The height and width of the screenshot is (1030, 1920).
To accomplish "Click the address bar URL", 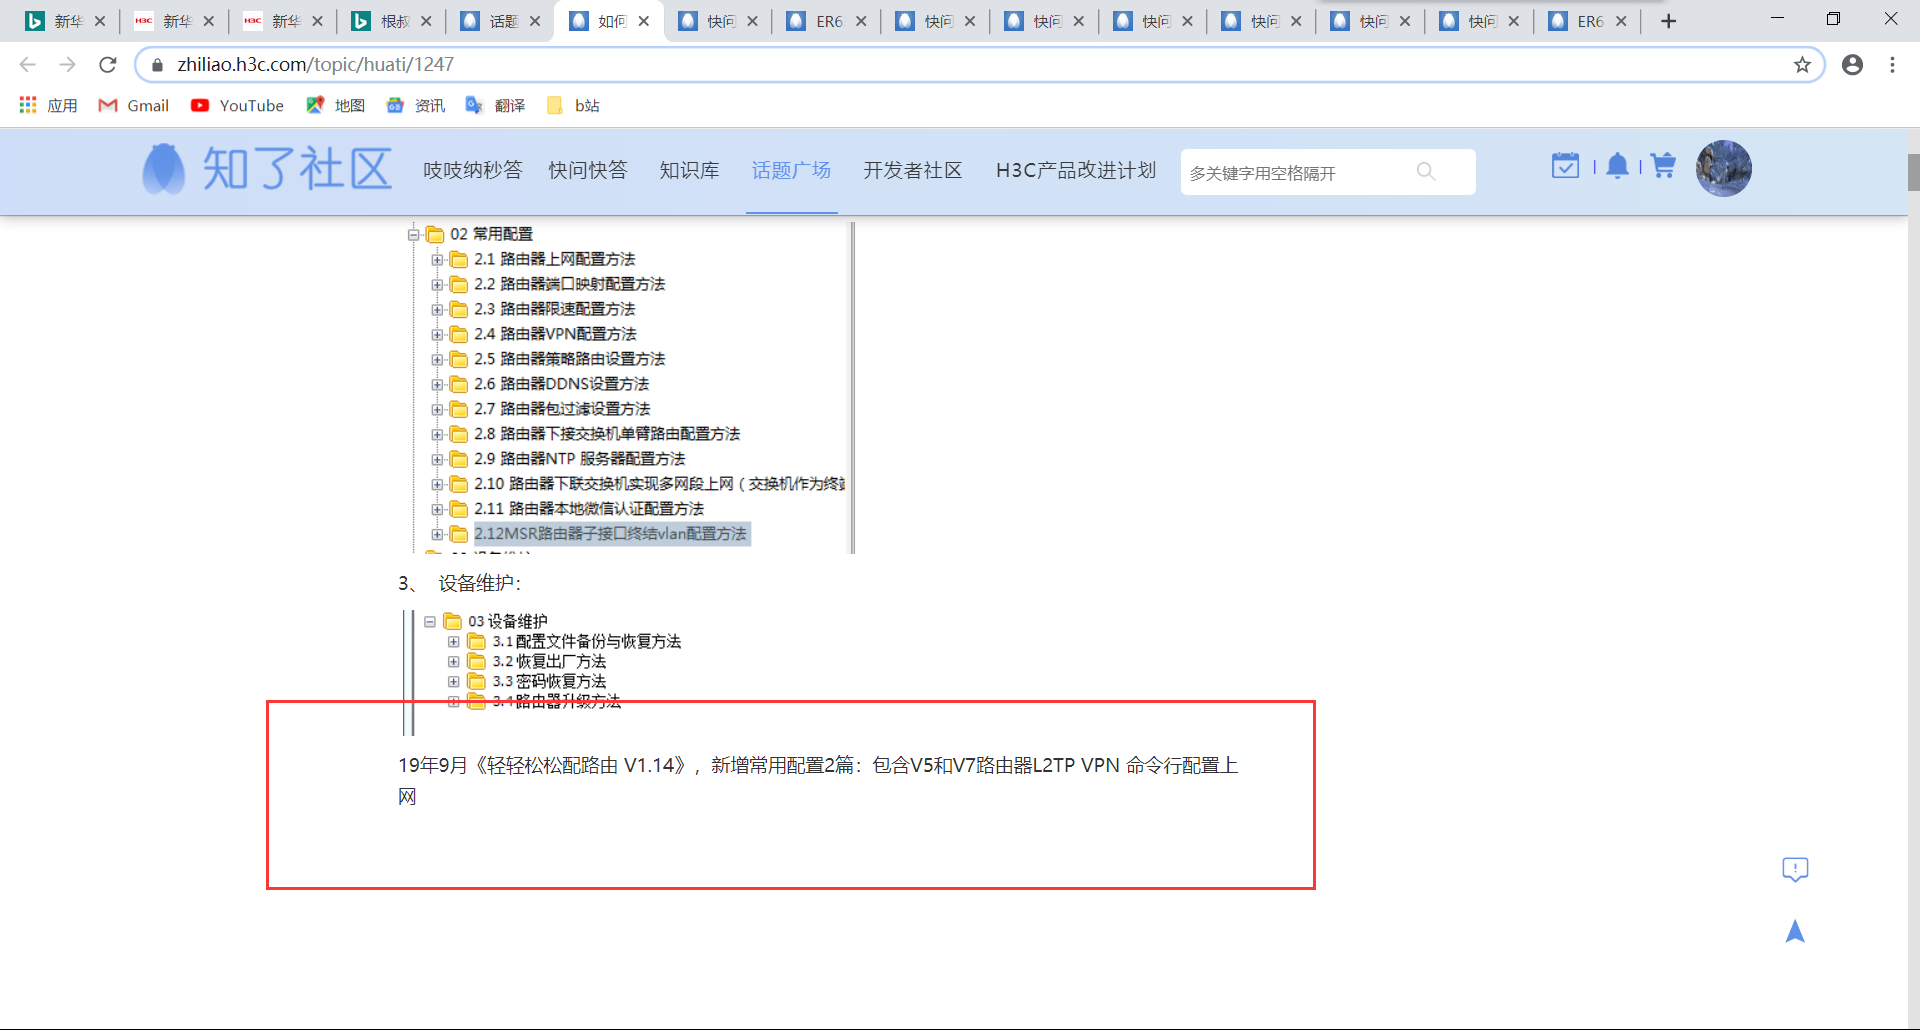I will pyautogui.click(x=316, y=65).
